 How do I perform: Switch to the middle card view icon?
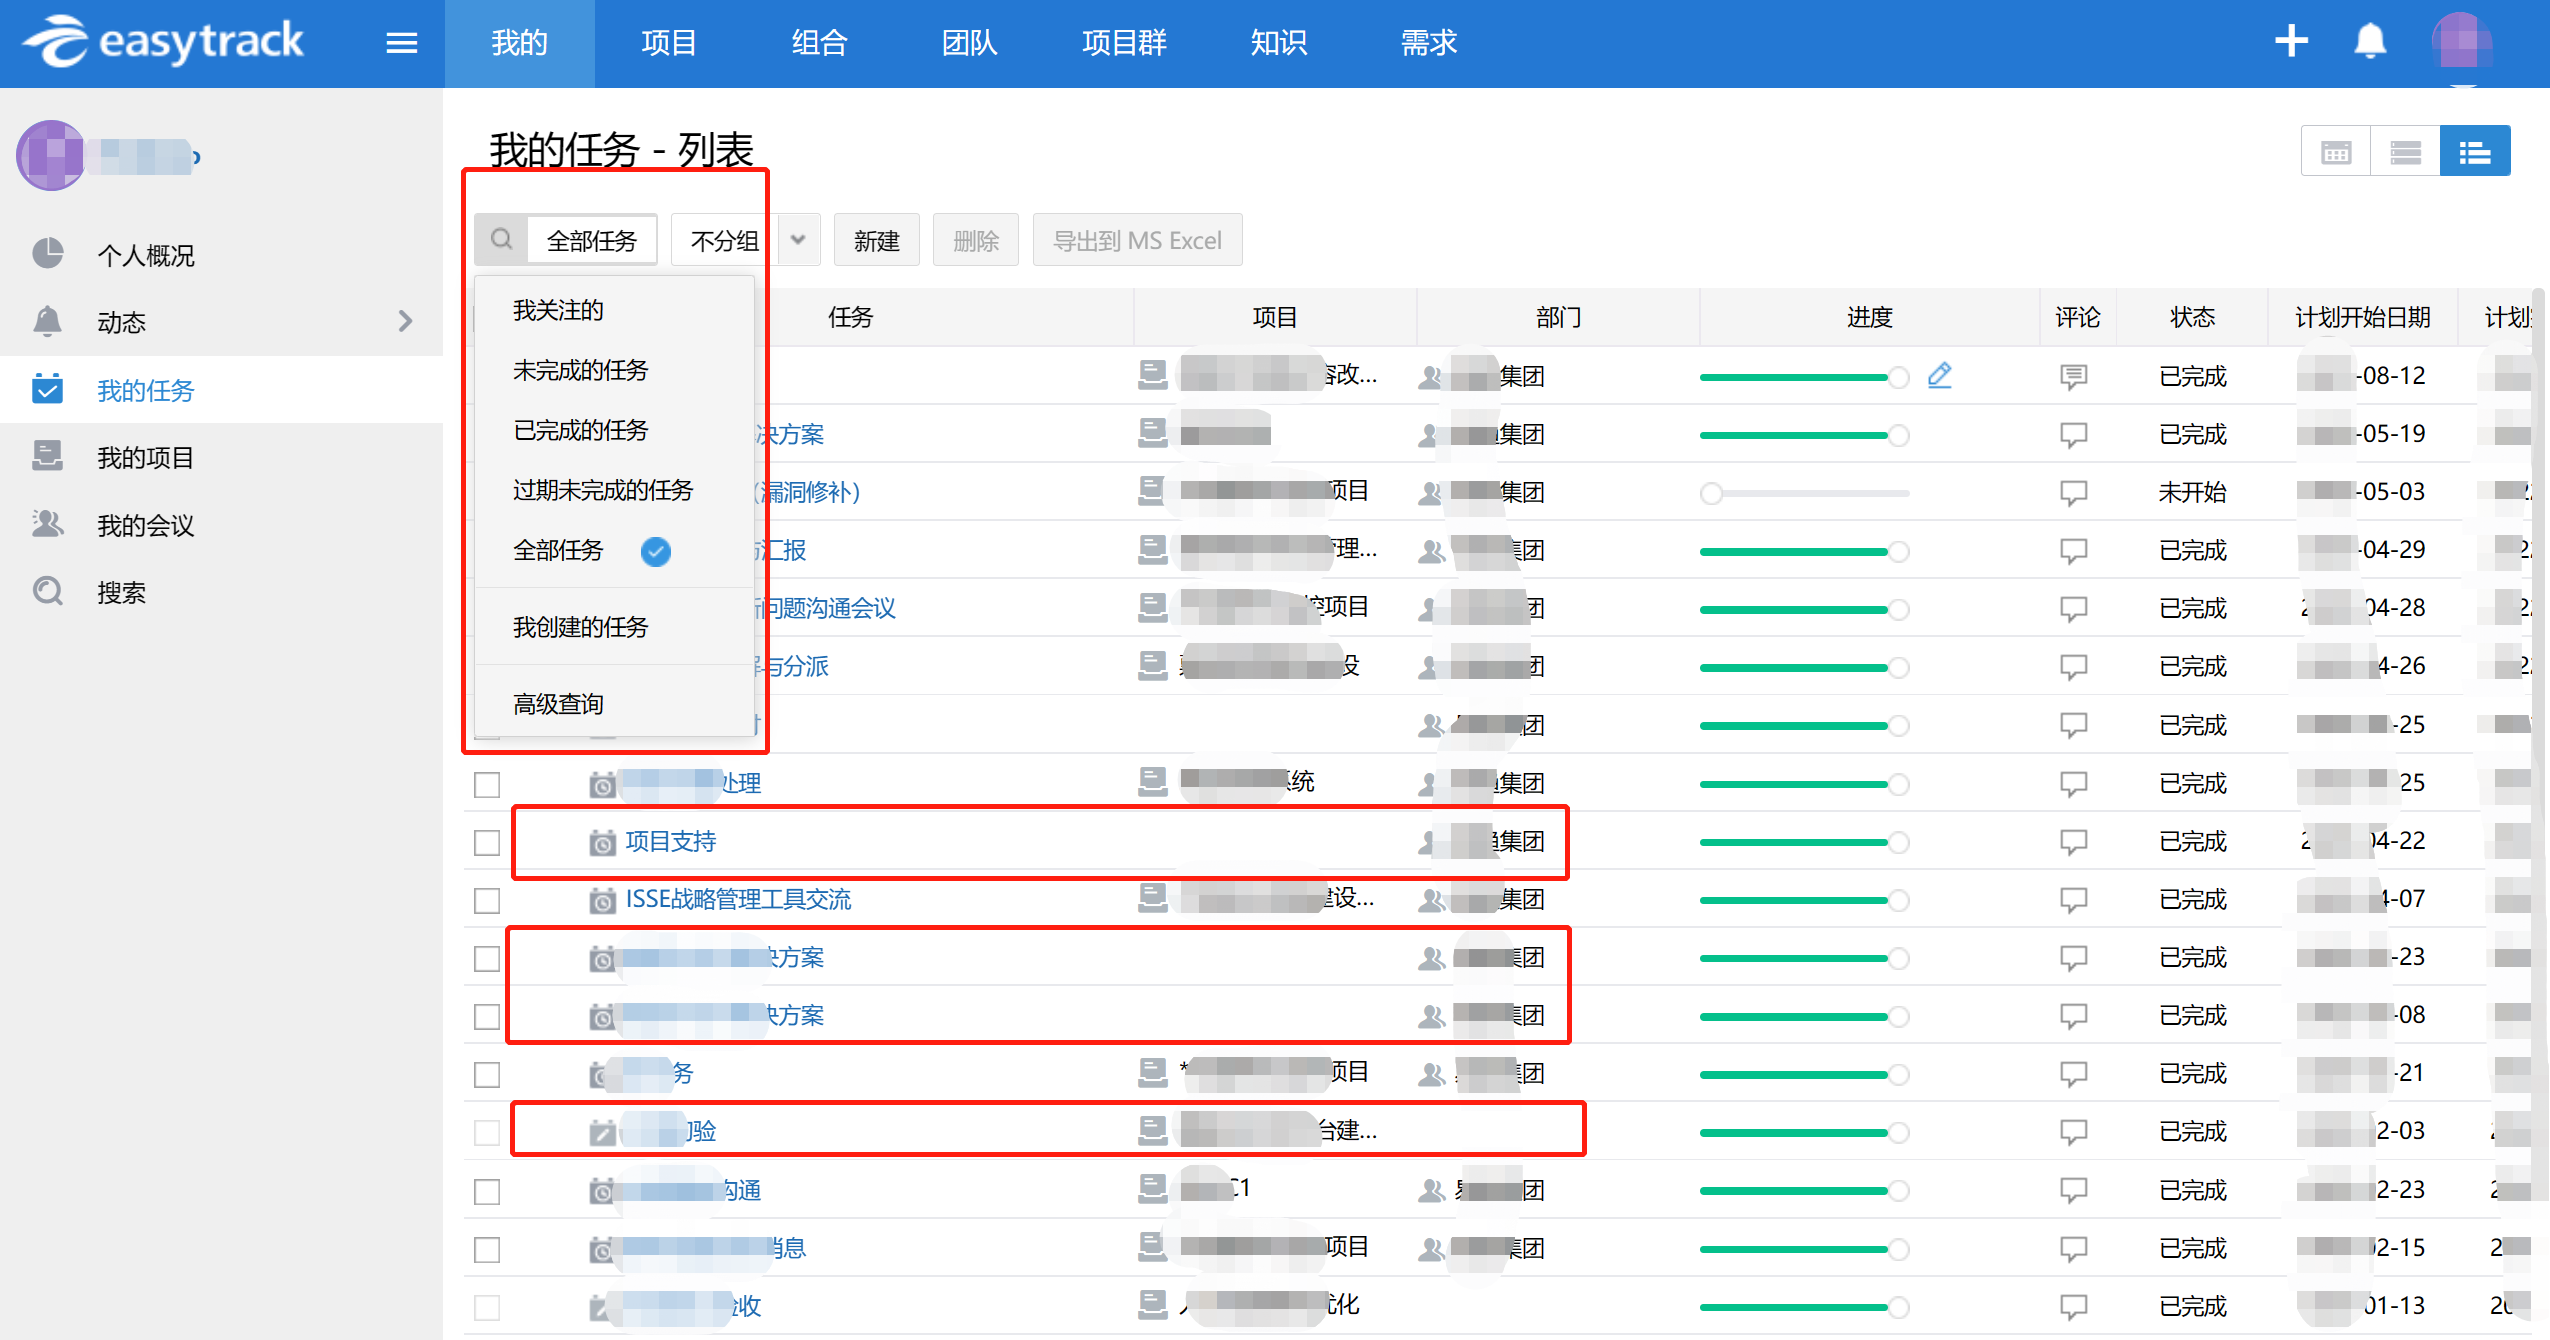pyautogui.click(x=2405, y=152)
